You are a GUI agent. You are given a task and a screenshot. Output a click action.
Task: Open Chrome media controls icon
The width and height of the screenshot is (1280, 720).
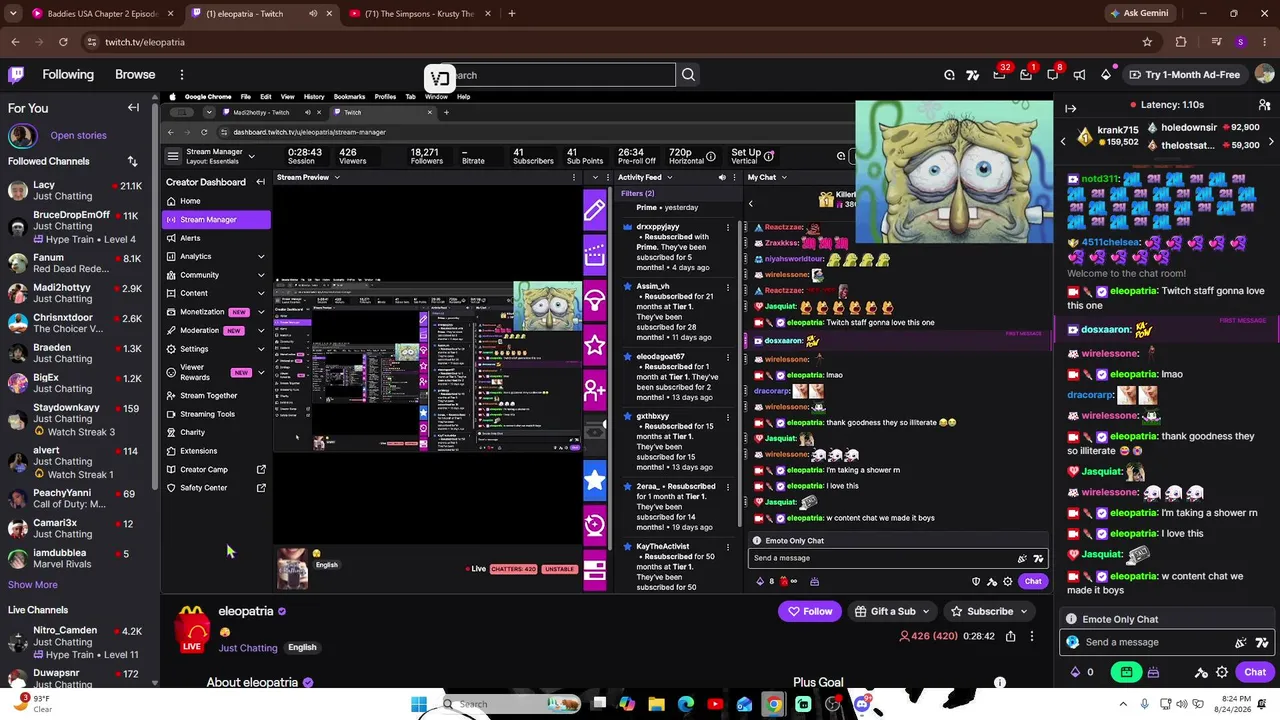(1216, 42)
